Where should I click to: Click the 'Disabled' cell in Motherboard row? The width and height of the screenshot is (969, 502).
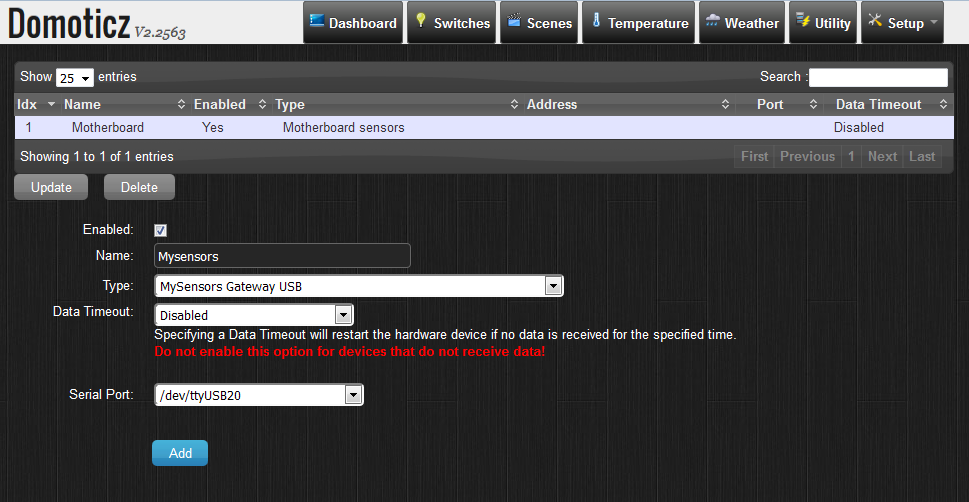pos(858,128)
